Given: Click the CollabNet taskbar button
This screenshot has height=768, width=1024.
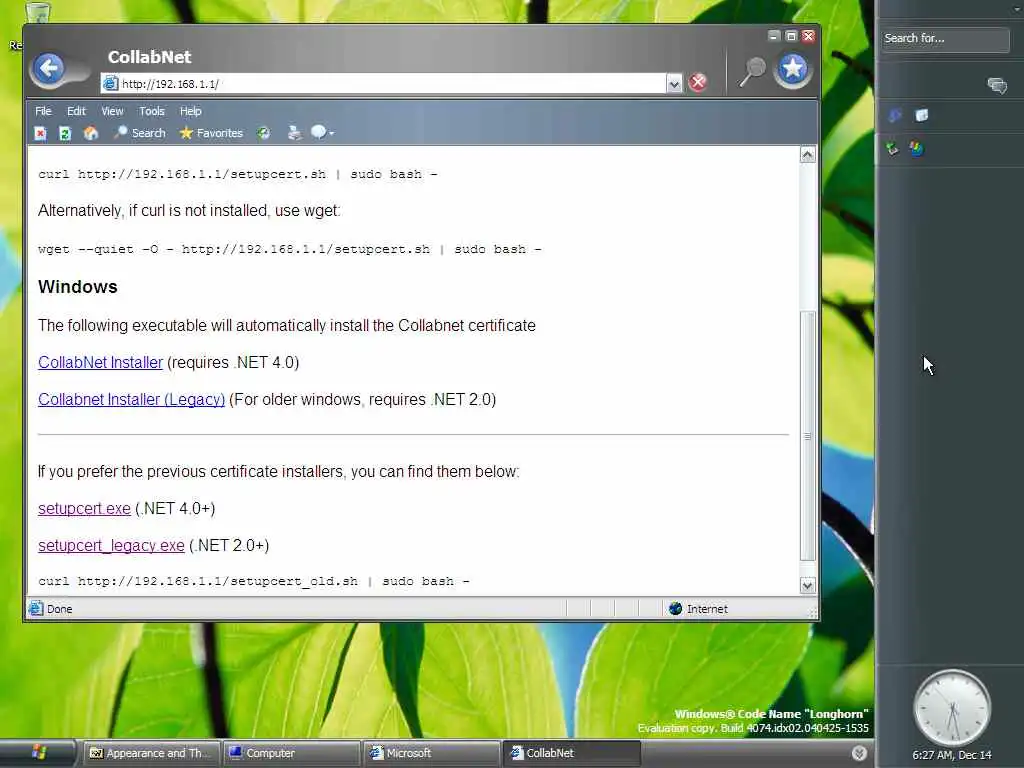Looking at the screenshot, I should point(571,753).
